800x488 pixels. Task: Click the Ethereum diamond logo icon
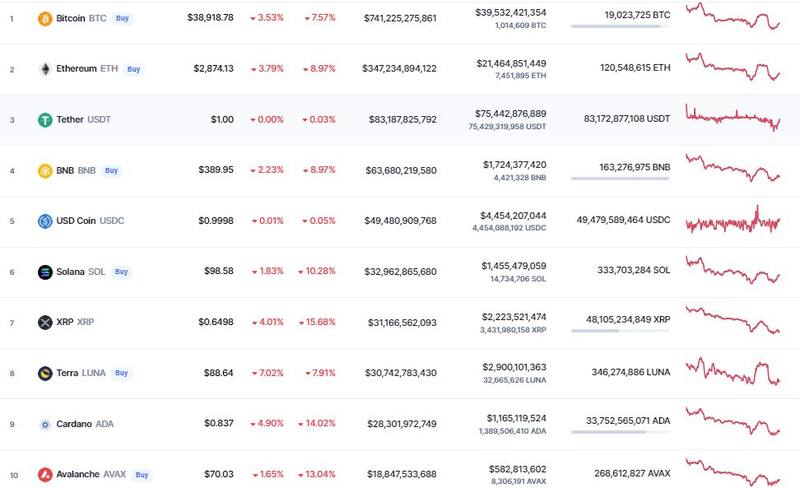click(44, 69)
